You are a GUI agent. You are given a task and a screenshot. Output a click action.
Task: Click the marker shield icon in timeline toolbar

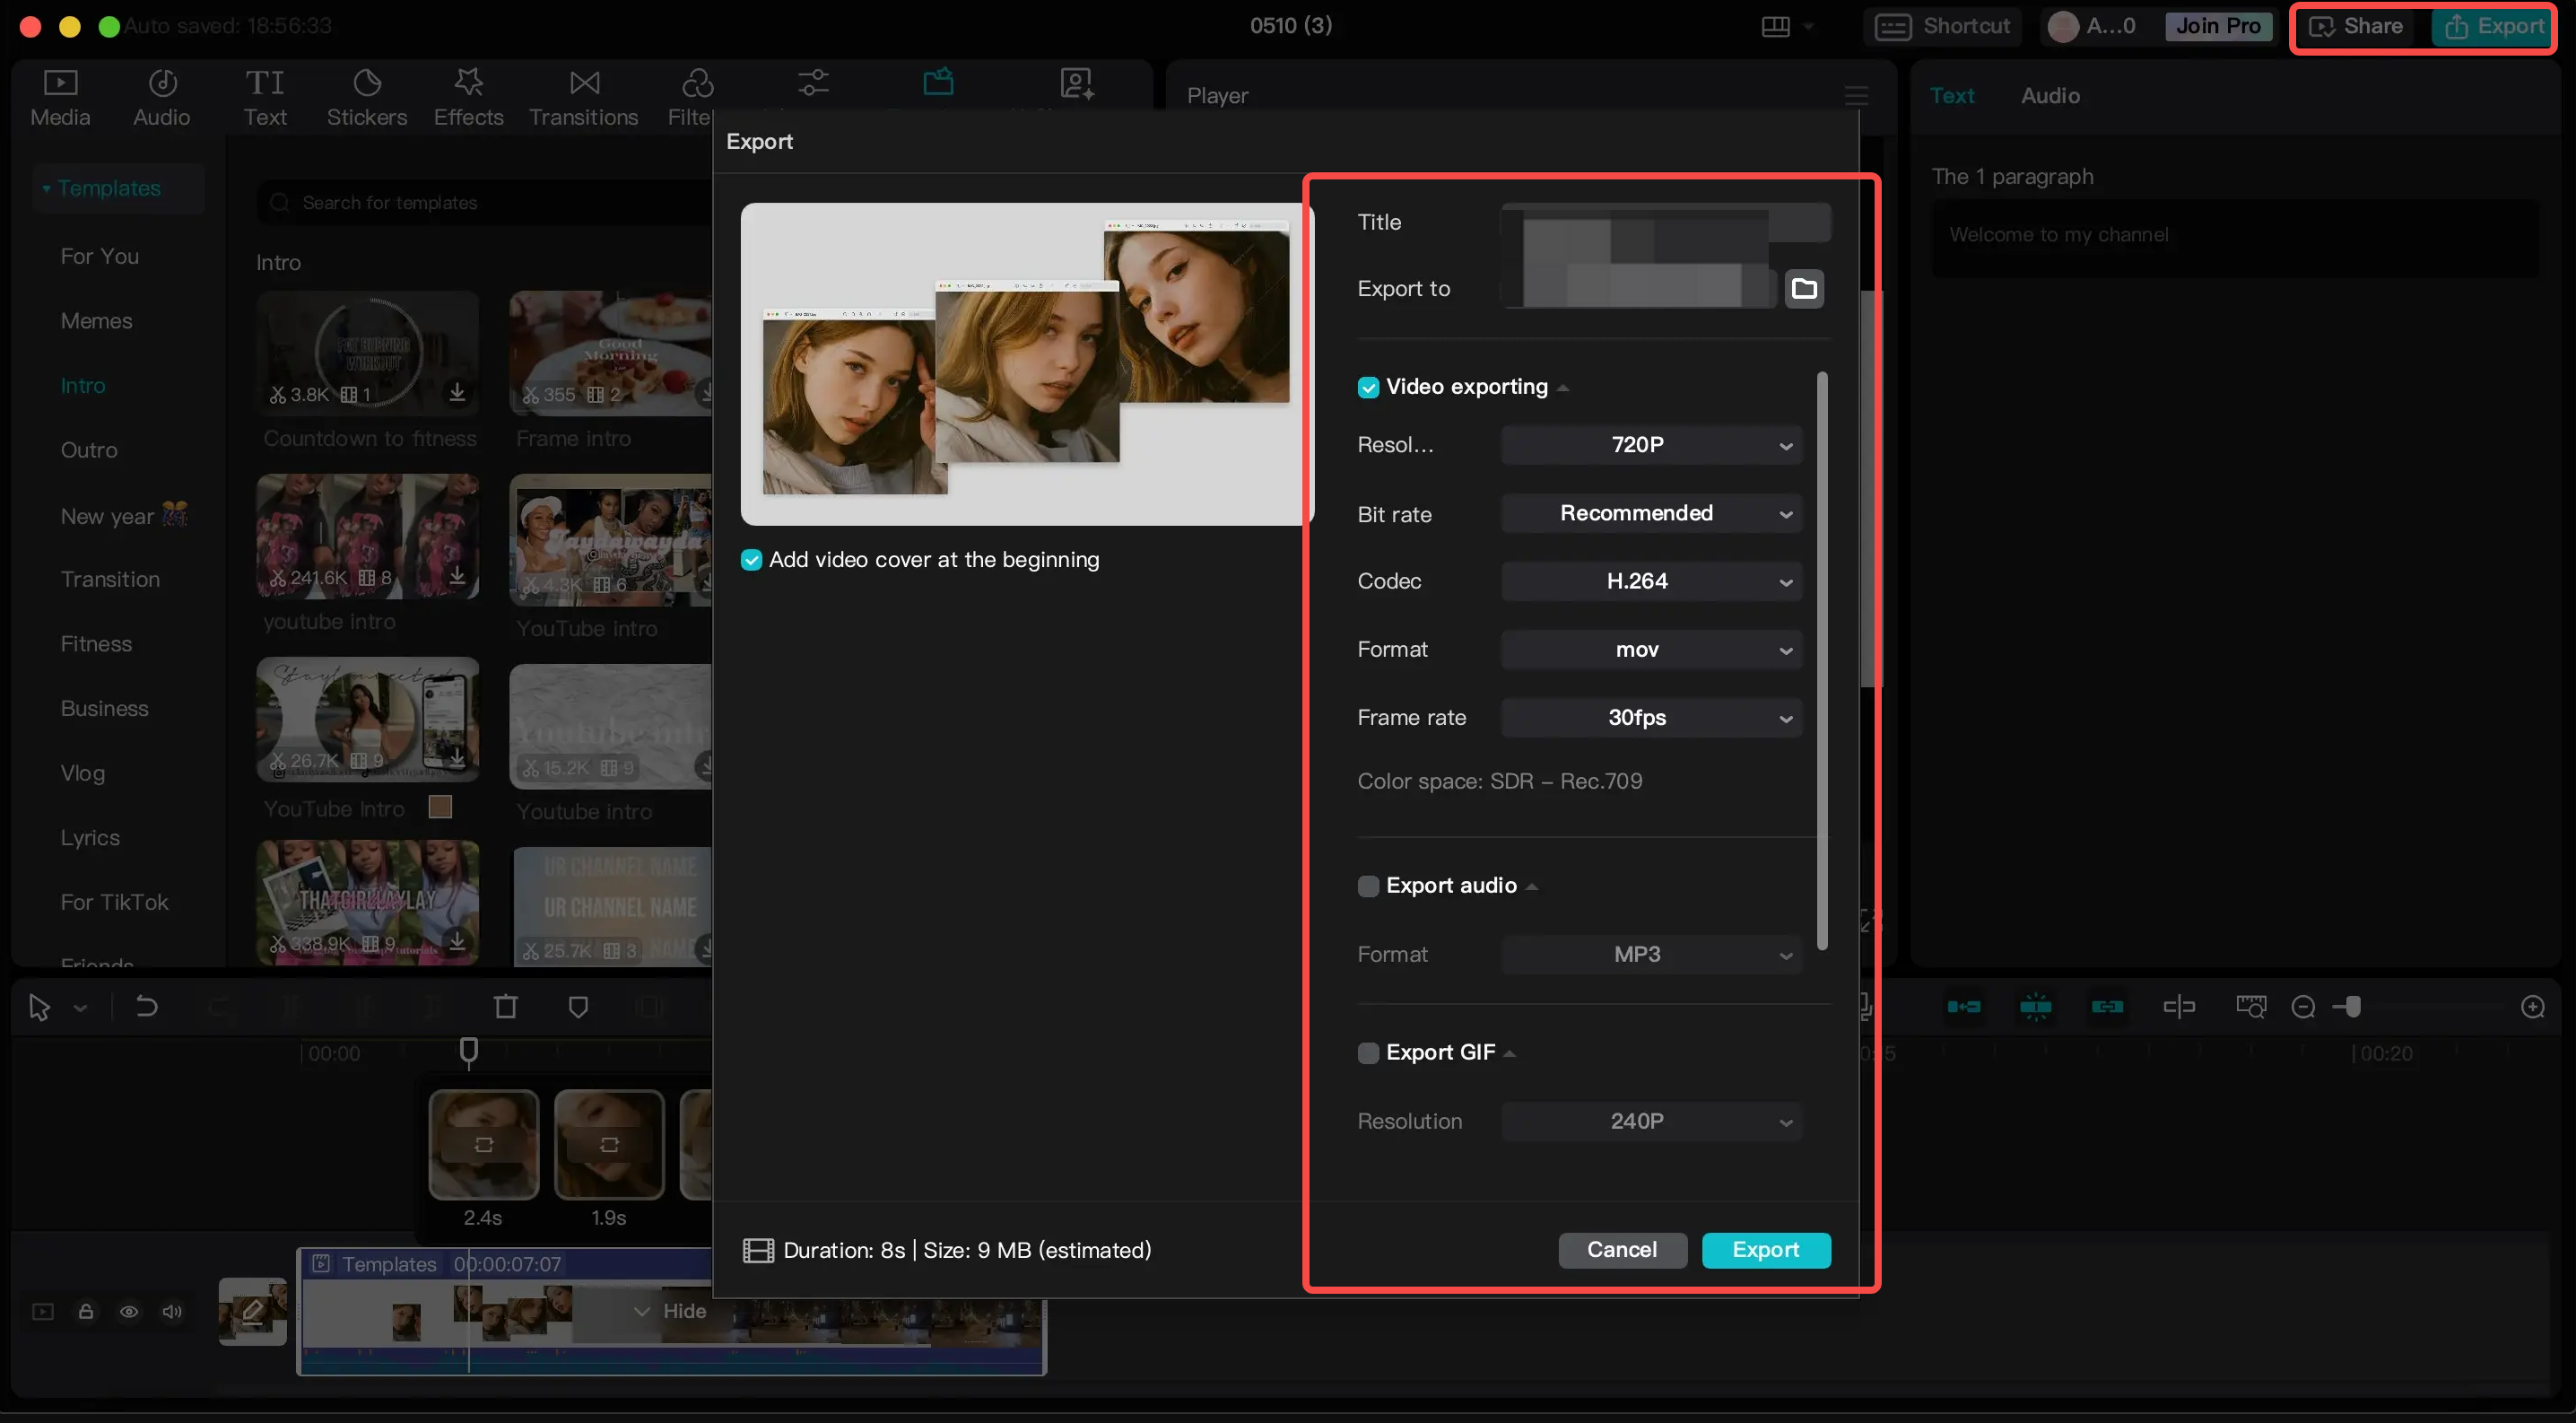tap(578, 1007)
